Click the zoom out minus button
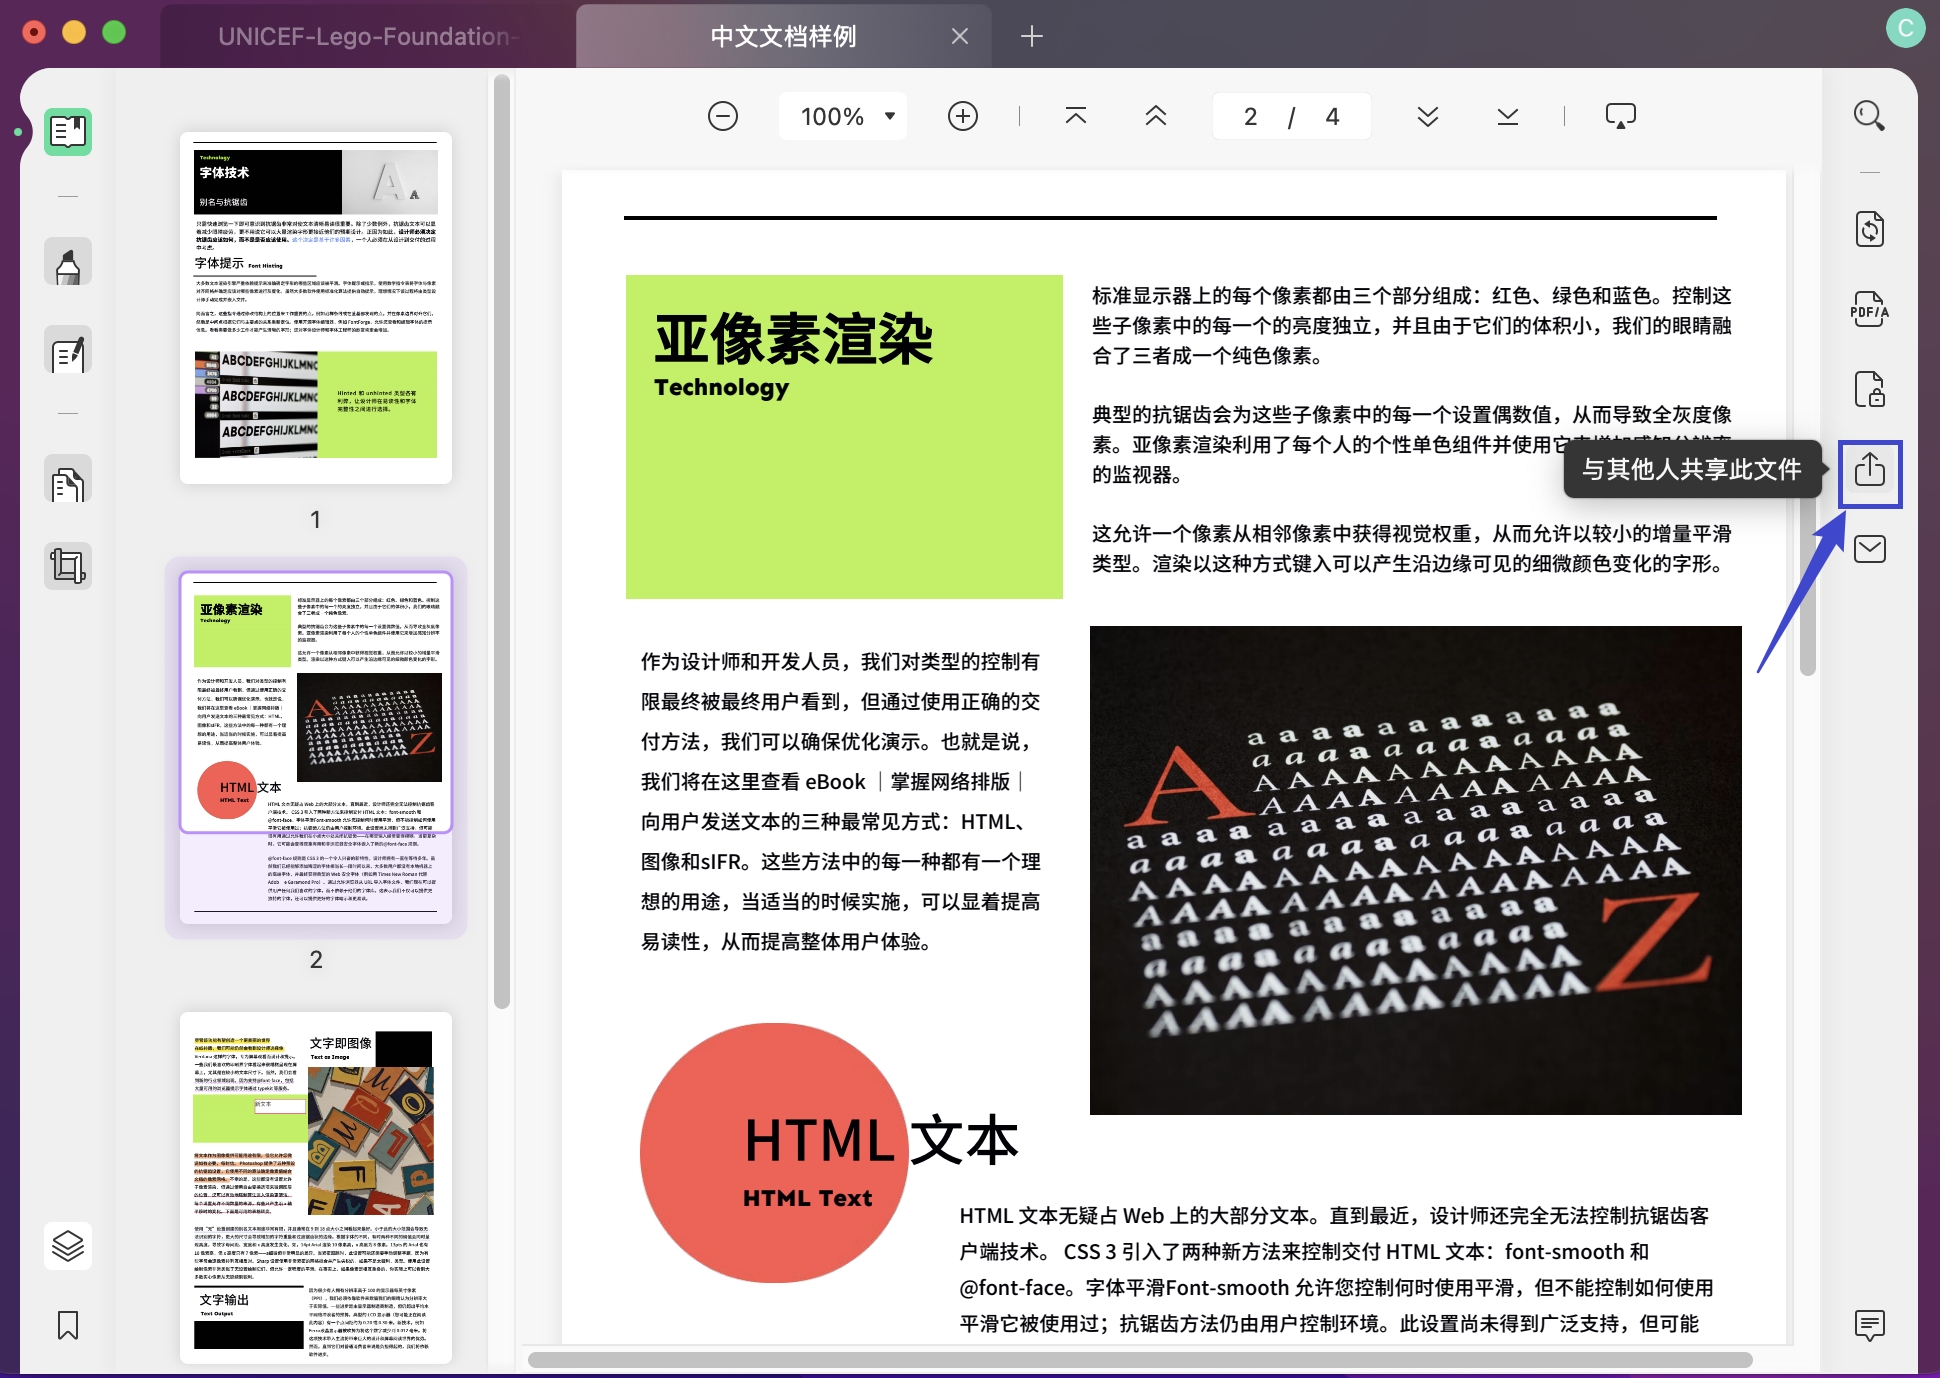 click(723, 116)
